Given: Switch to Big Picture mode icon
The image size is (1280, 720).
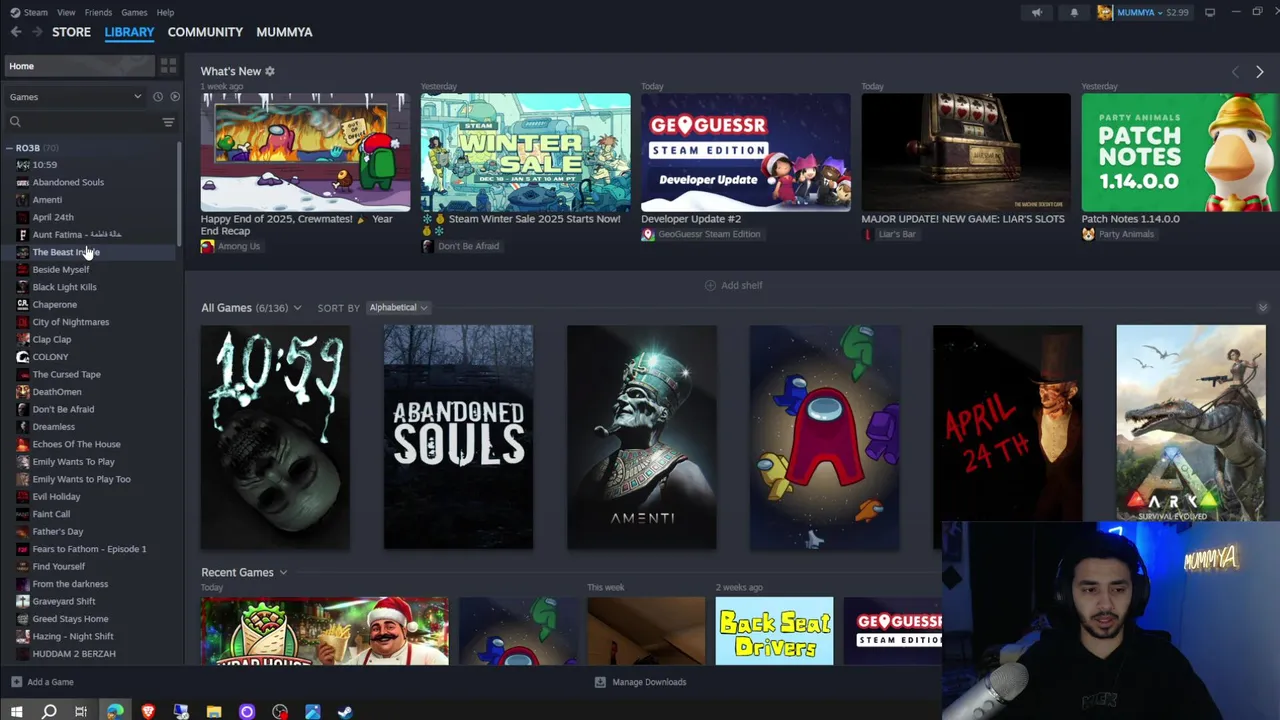Looking at the screenshot, I should tap(1210, 13).
